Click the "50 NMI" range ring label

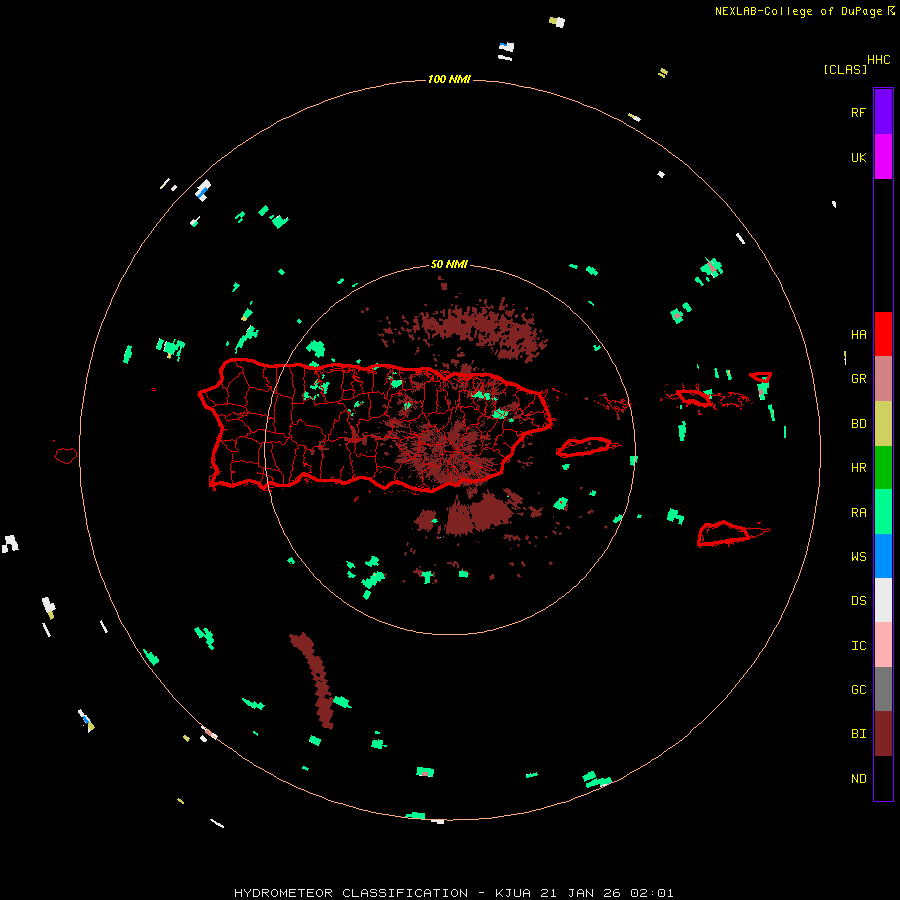pyautogui.click(x=449, y=265)
